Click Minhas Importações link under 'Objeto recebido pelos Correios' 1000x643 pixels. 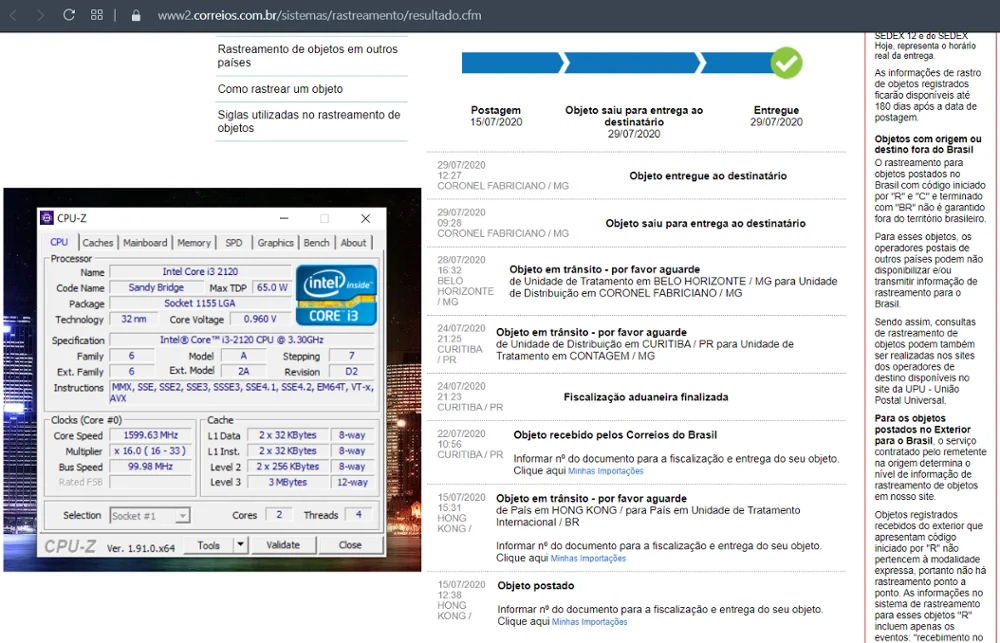pyautogui.click(x=605, y=471)
